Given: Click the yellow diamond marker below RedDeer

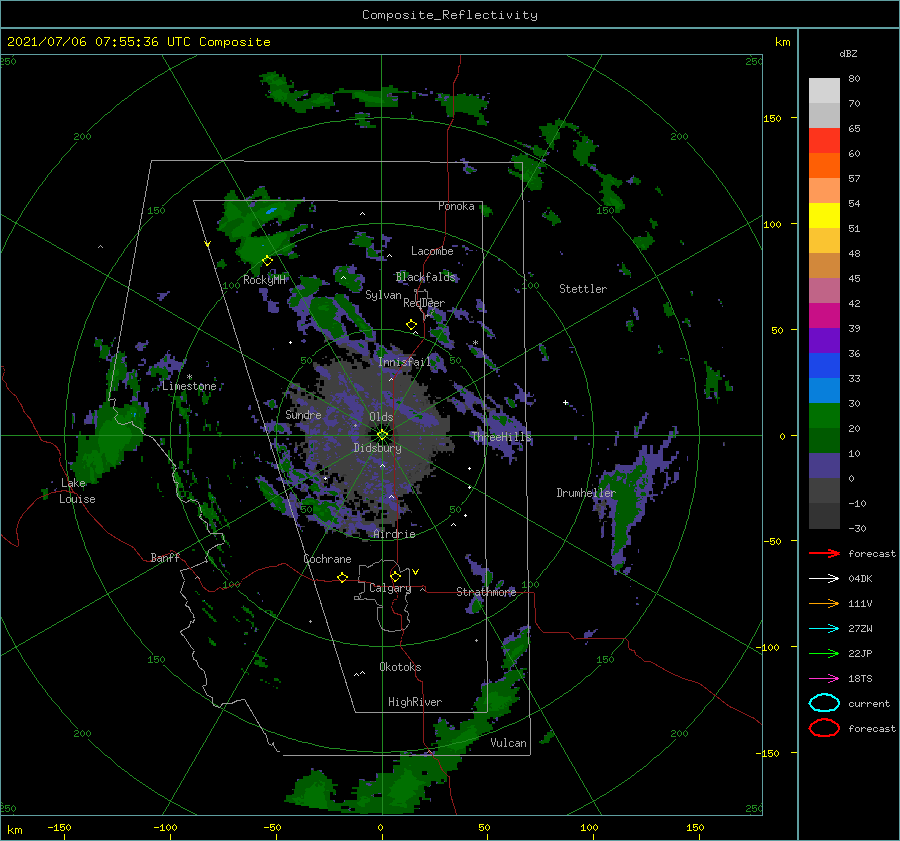Looking at the screenshot, I should point(411,325).
